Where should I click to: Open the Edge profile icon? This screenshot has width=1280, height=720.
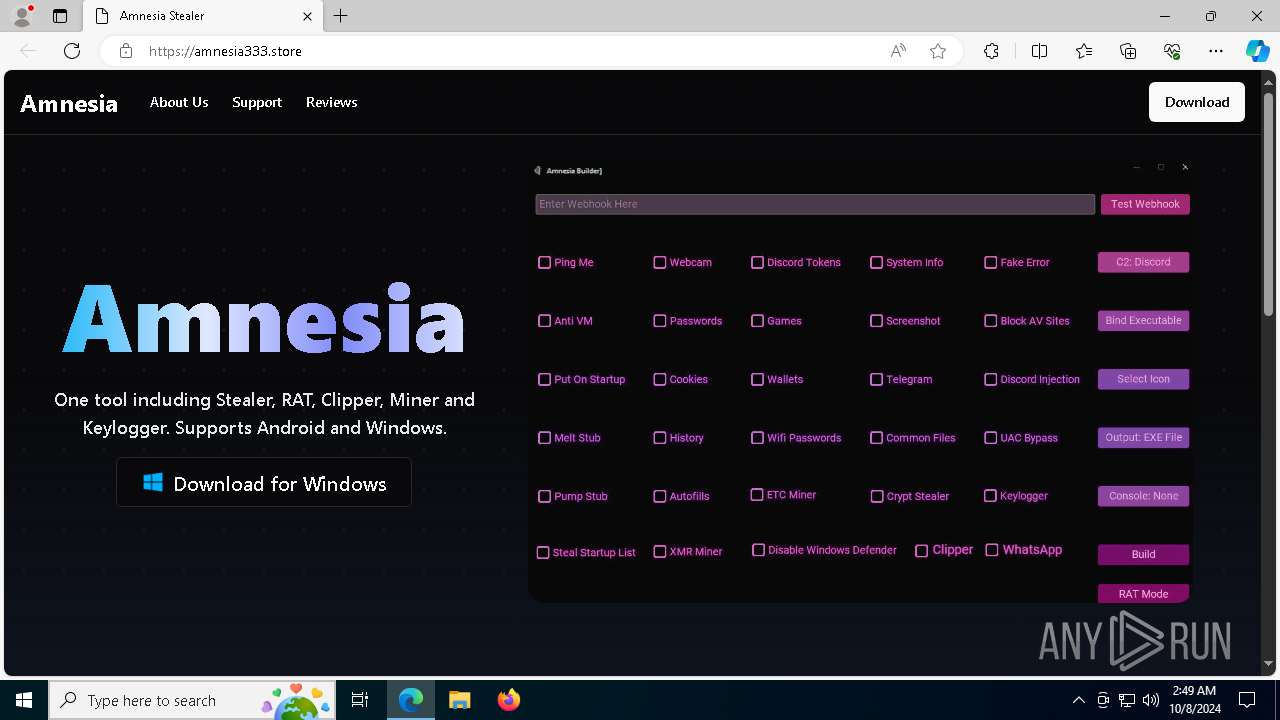[22, 16]
